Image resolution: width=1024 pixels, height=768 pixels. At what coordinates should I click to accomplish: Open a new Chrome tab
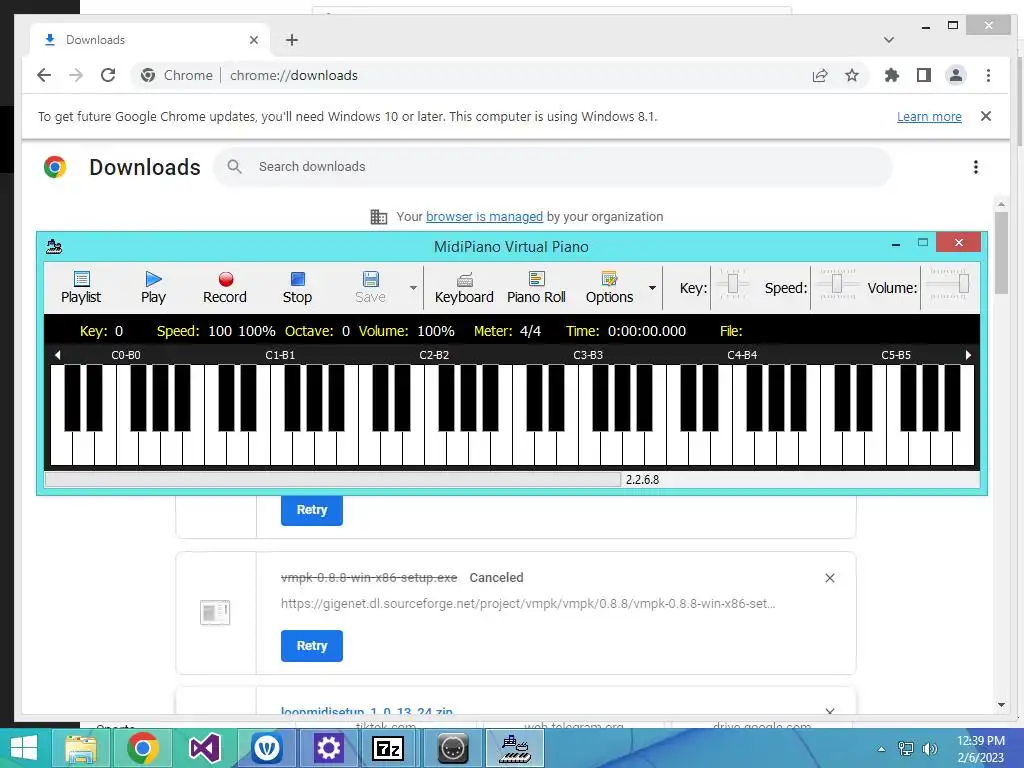(x=292, y=40)
